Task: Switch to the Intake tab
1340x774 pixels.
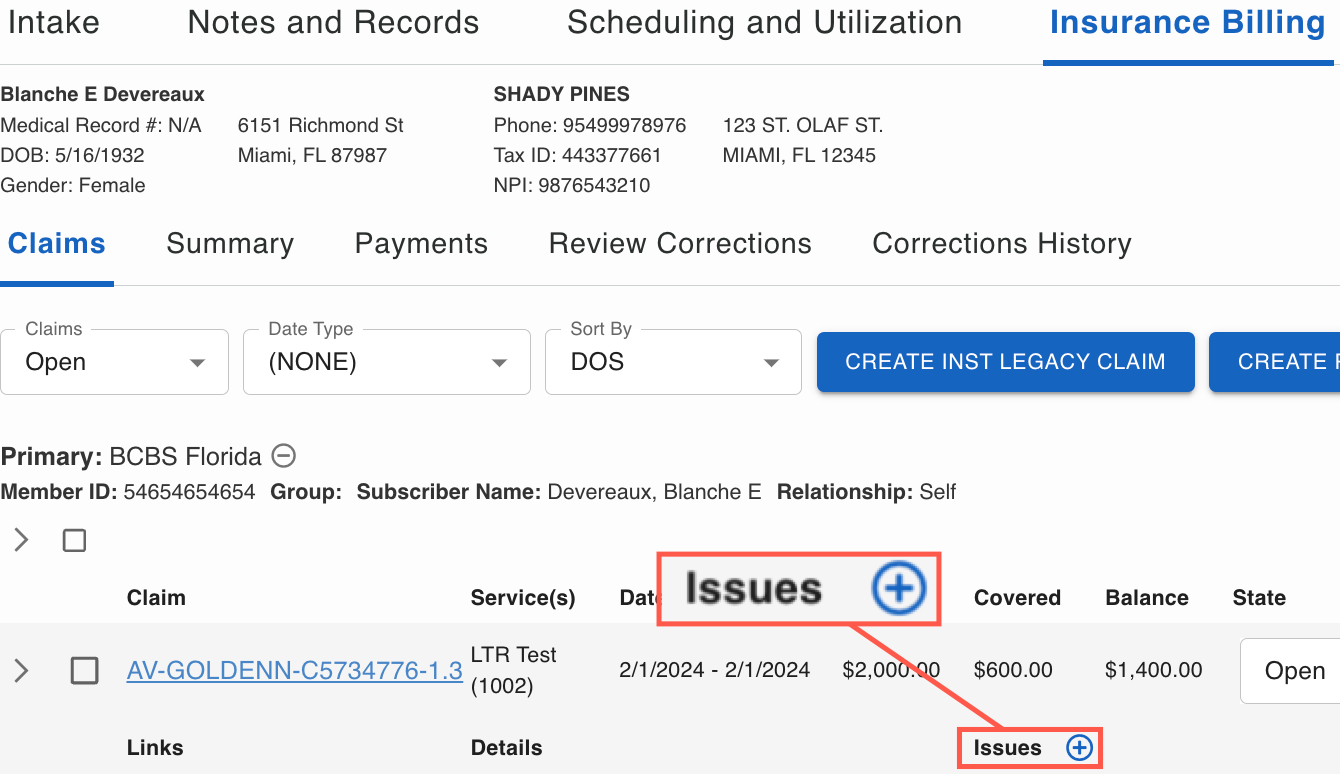Action: pos(53,23)
